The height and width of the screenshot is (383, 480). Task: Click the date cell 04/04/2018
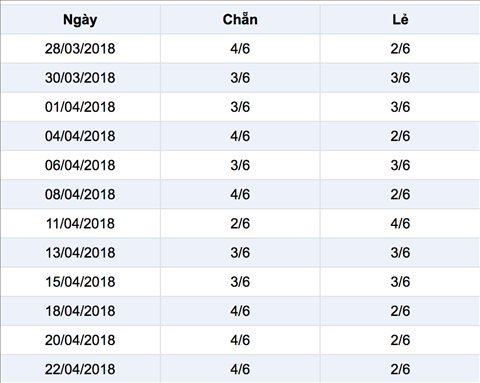(x=80, y=136)
